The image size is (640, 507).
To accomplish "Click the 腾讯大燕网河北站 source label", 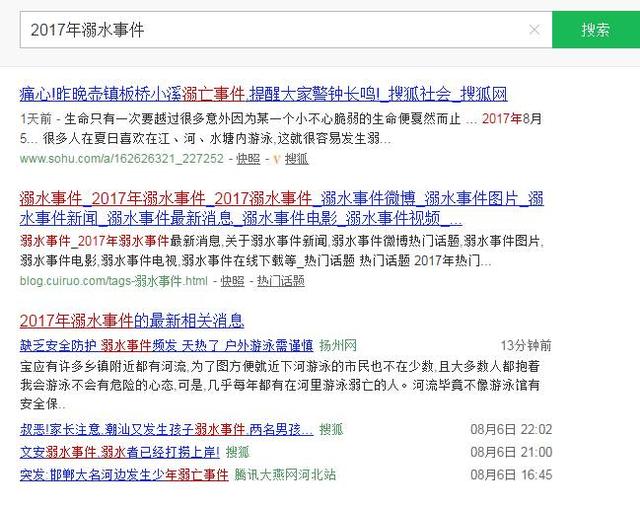I will coord(285,474).
